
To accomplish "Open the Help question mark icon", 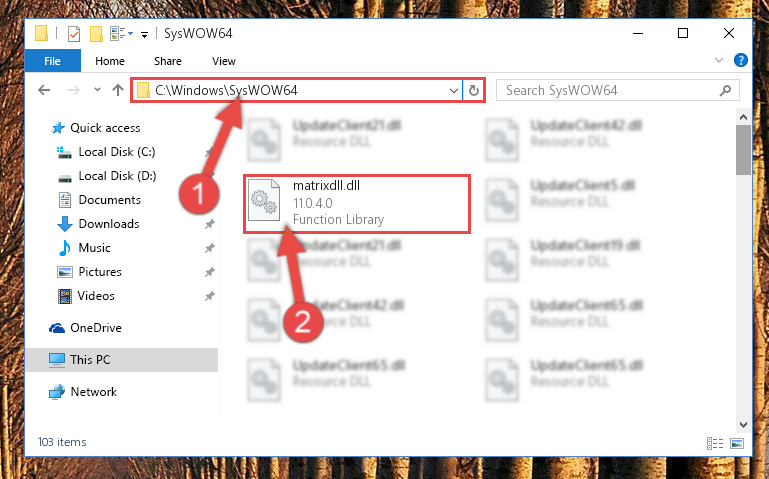I will 741,60.
